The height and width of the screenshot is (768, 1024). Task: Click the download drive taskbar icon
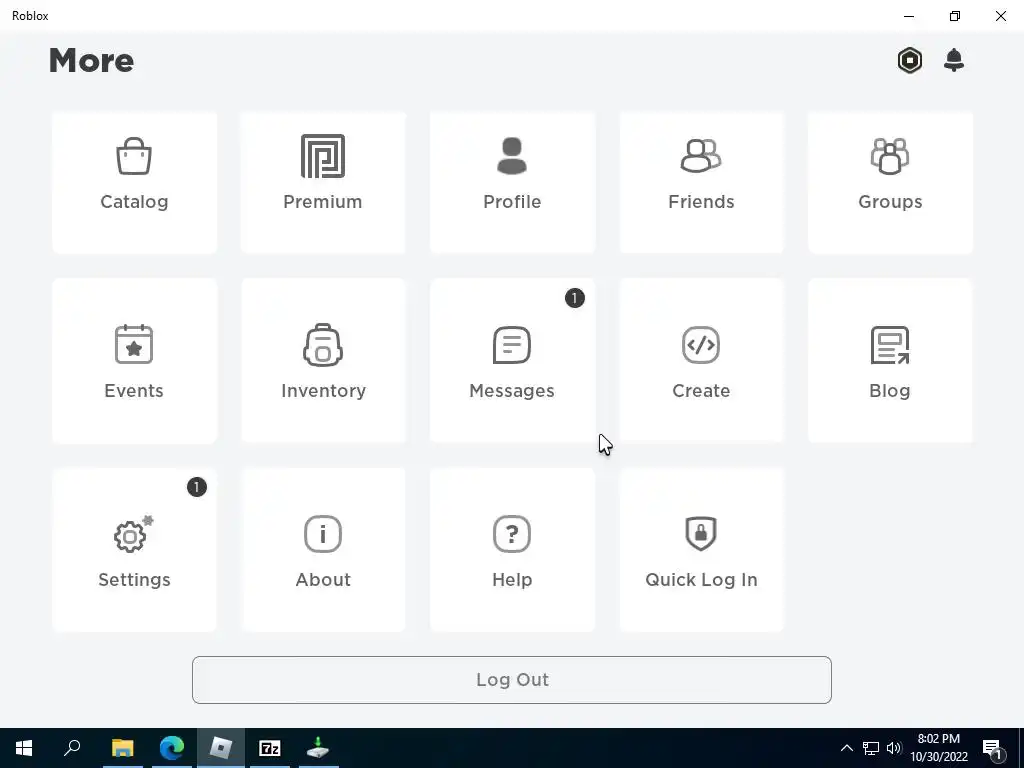pos(318,748)
